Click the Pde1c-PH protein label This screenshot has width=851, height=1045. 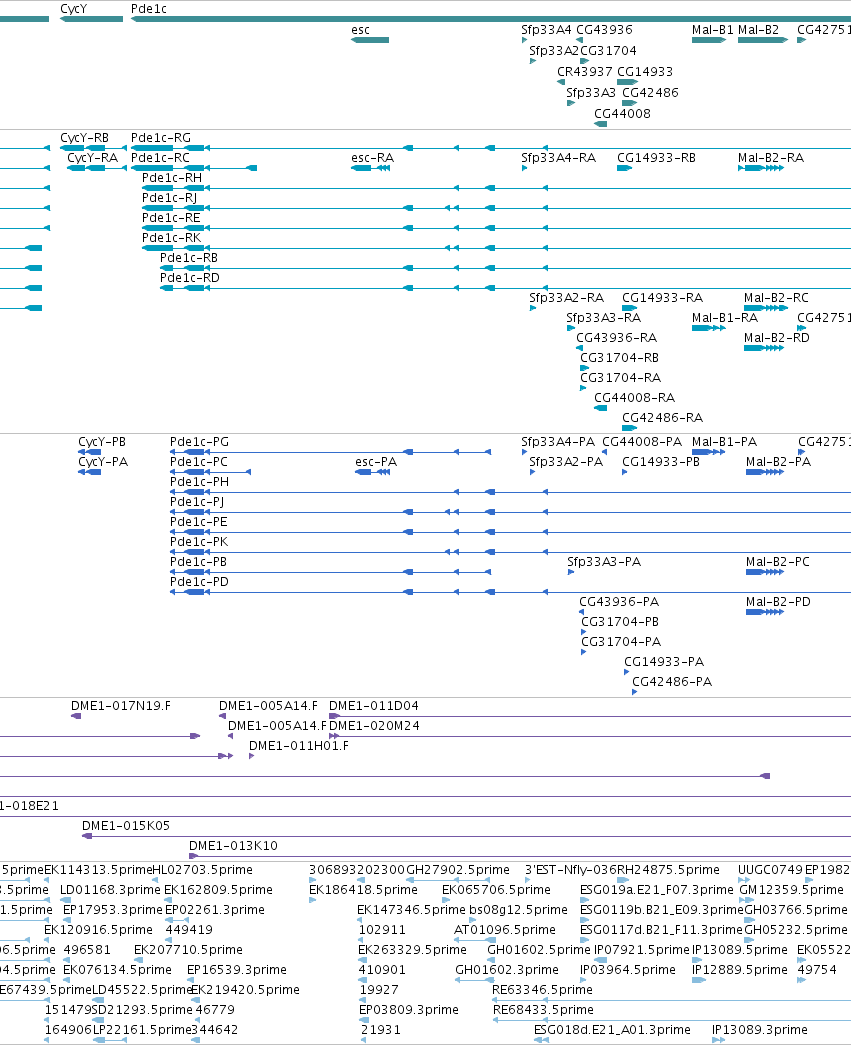[x=199, y=481]
